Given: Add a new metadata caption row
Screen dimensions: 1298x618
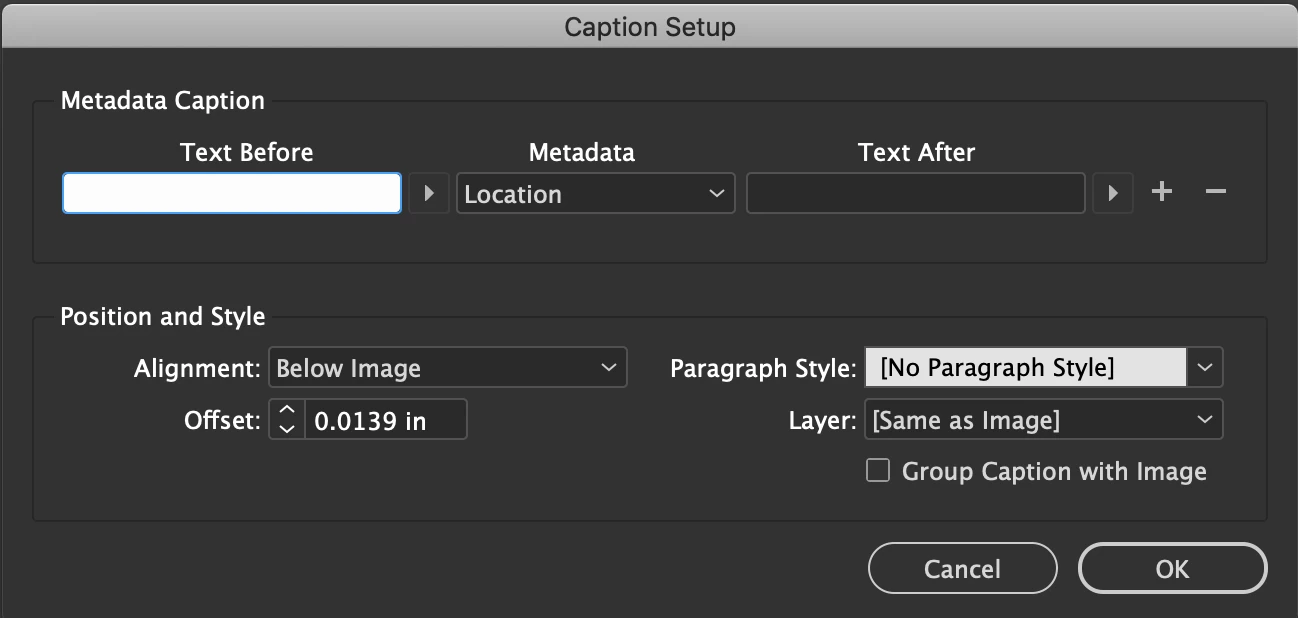Looking at the screenshot, I should (x=1161, y=192).
